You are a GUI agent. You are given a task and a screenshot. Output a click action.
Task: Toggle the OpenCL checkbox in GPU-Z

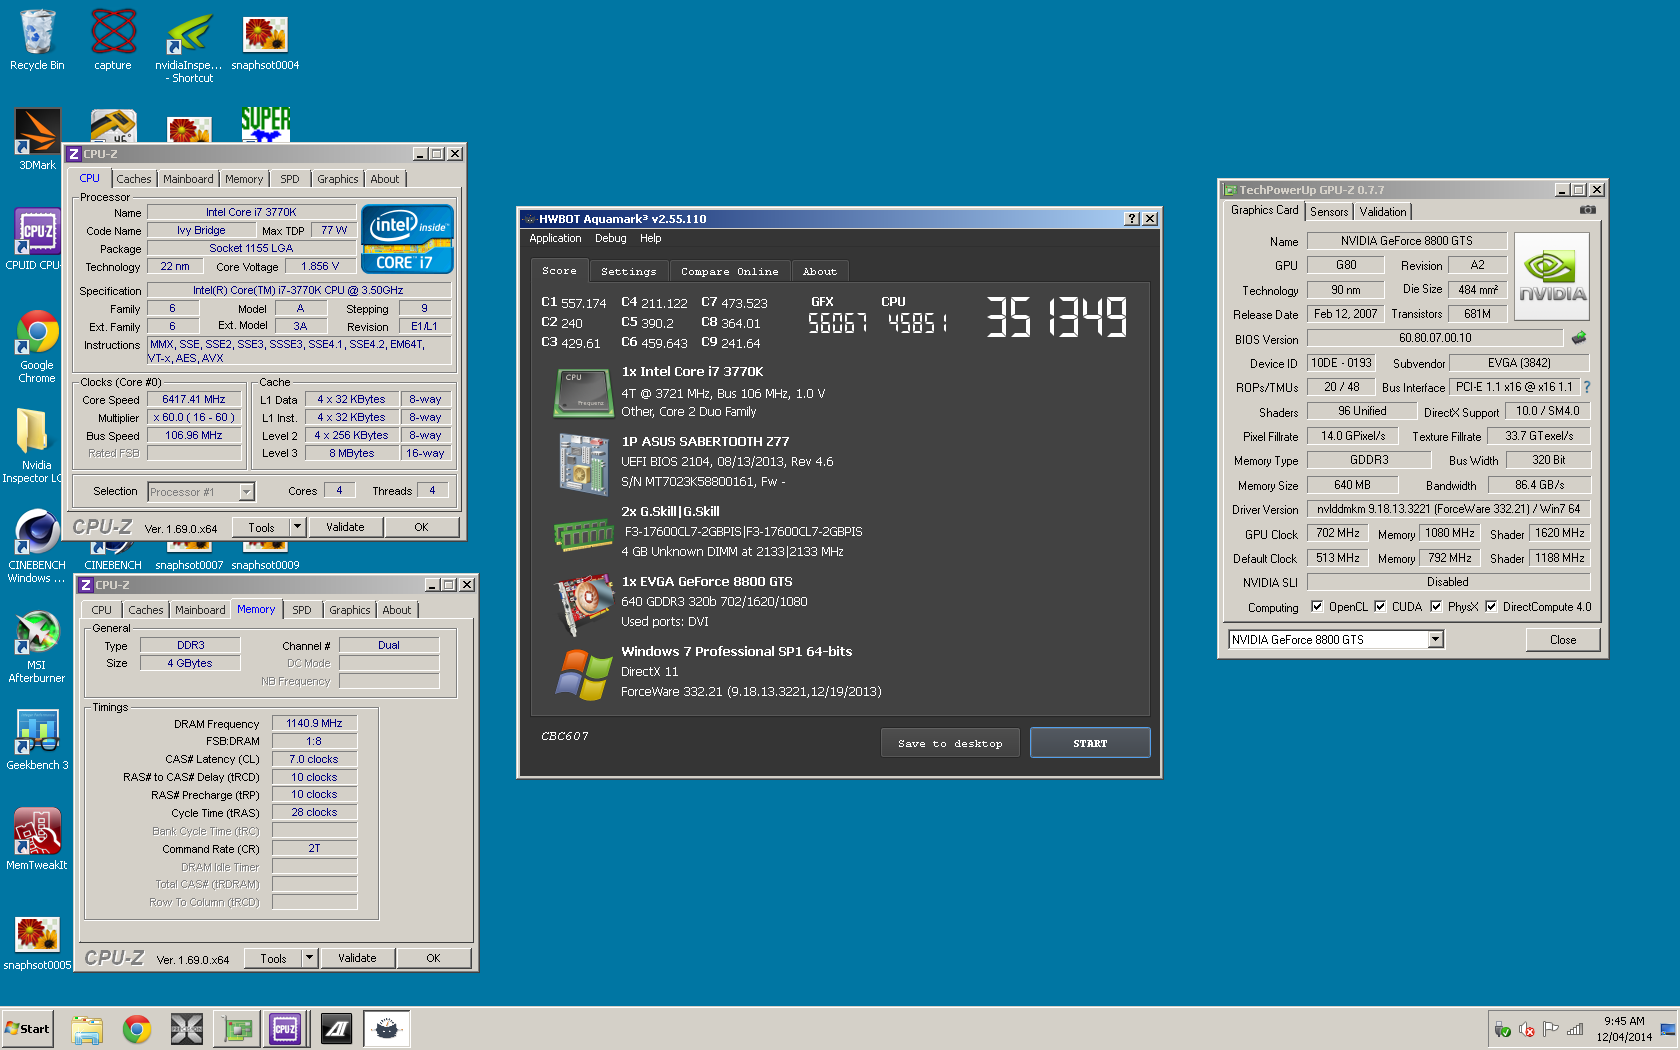(x=1317, y=606)
